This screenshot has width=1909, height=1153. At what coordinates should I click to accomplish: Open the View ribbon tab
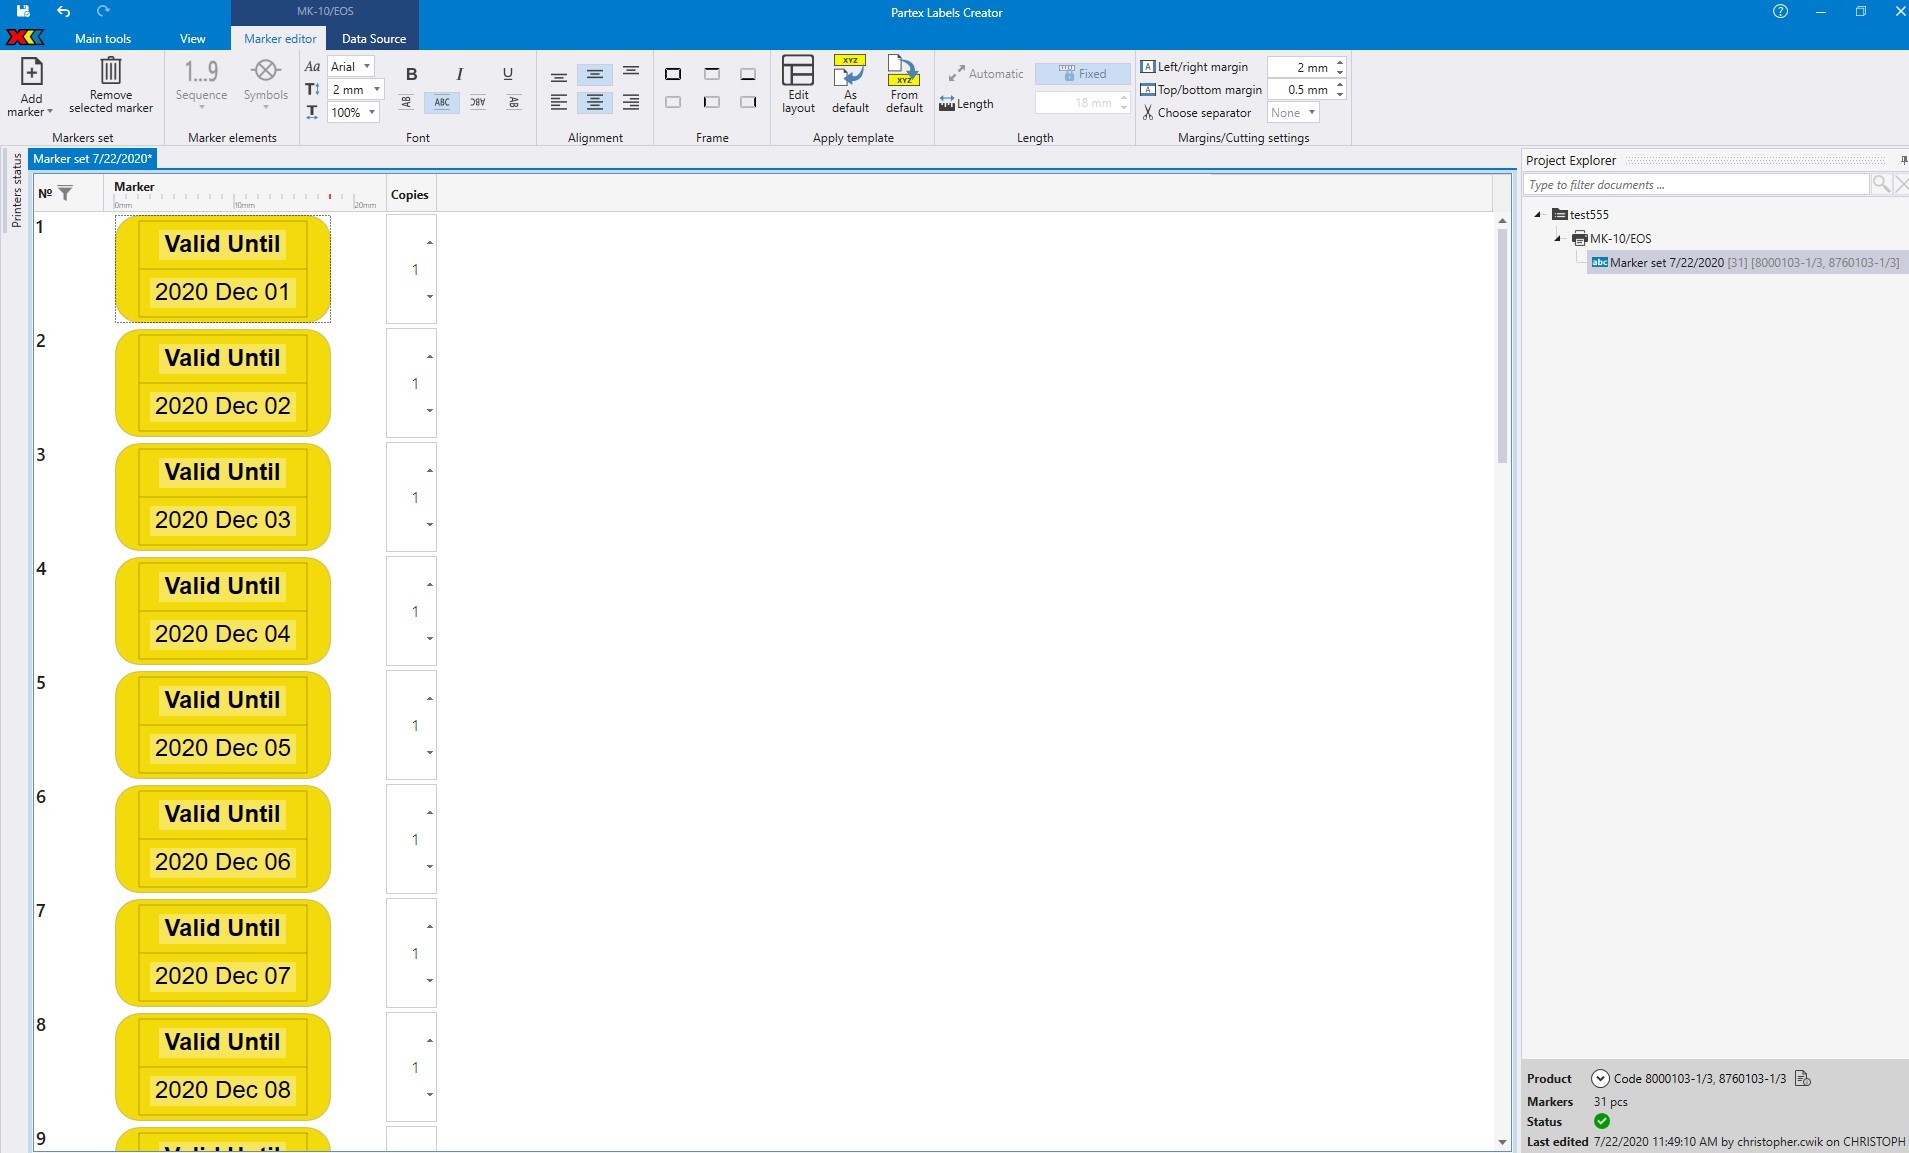click(x=193, y=38)
